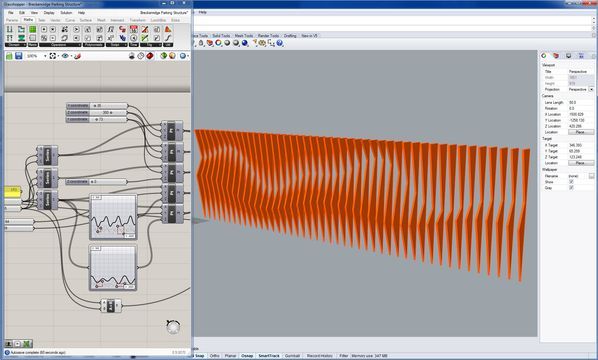Open the Rhino Help menu
The width and height of the screenshot is (598, 360).
[203, 12]
